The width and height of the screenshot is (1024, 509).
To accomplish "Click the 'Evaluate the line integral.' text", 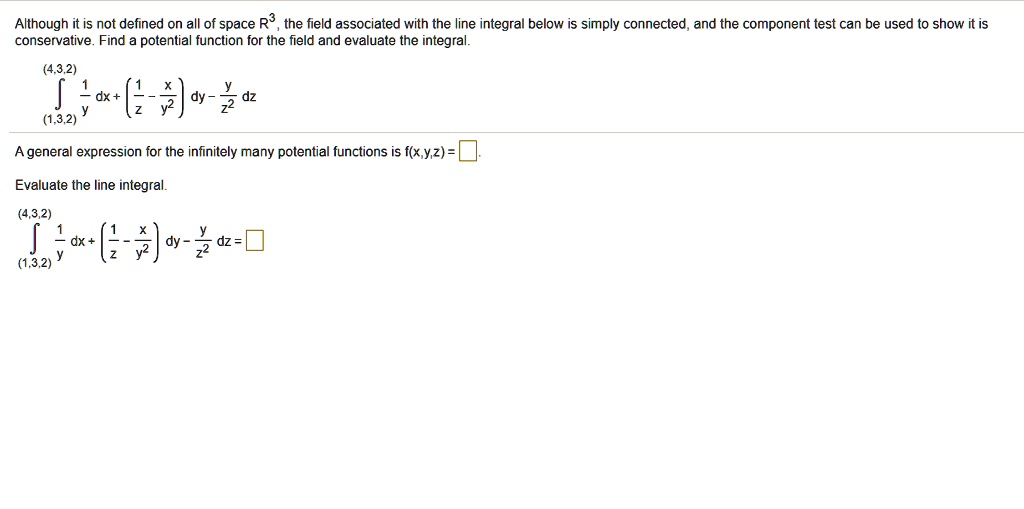I will point(91,186).
